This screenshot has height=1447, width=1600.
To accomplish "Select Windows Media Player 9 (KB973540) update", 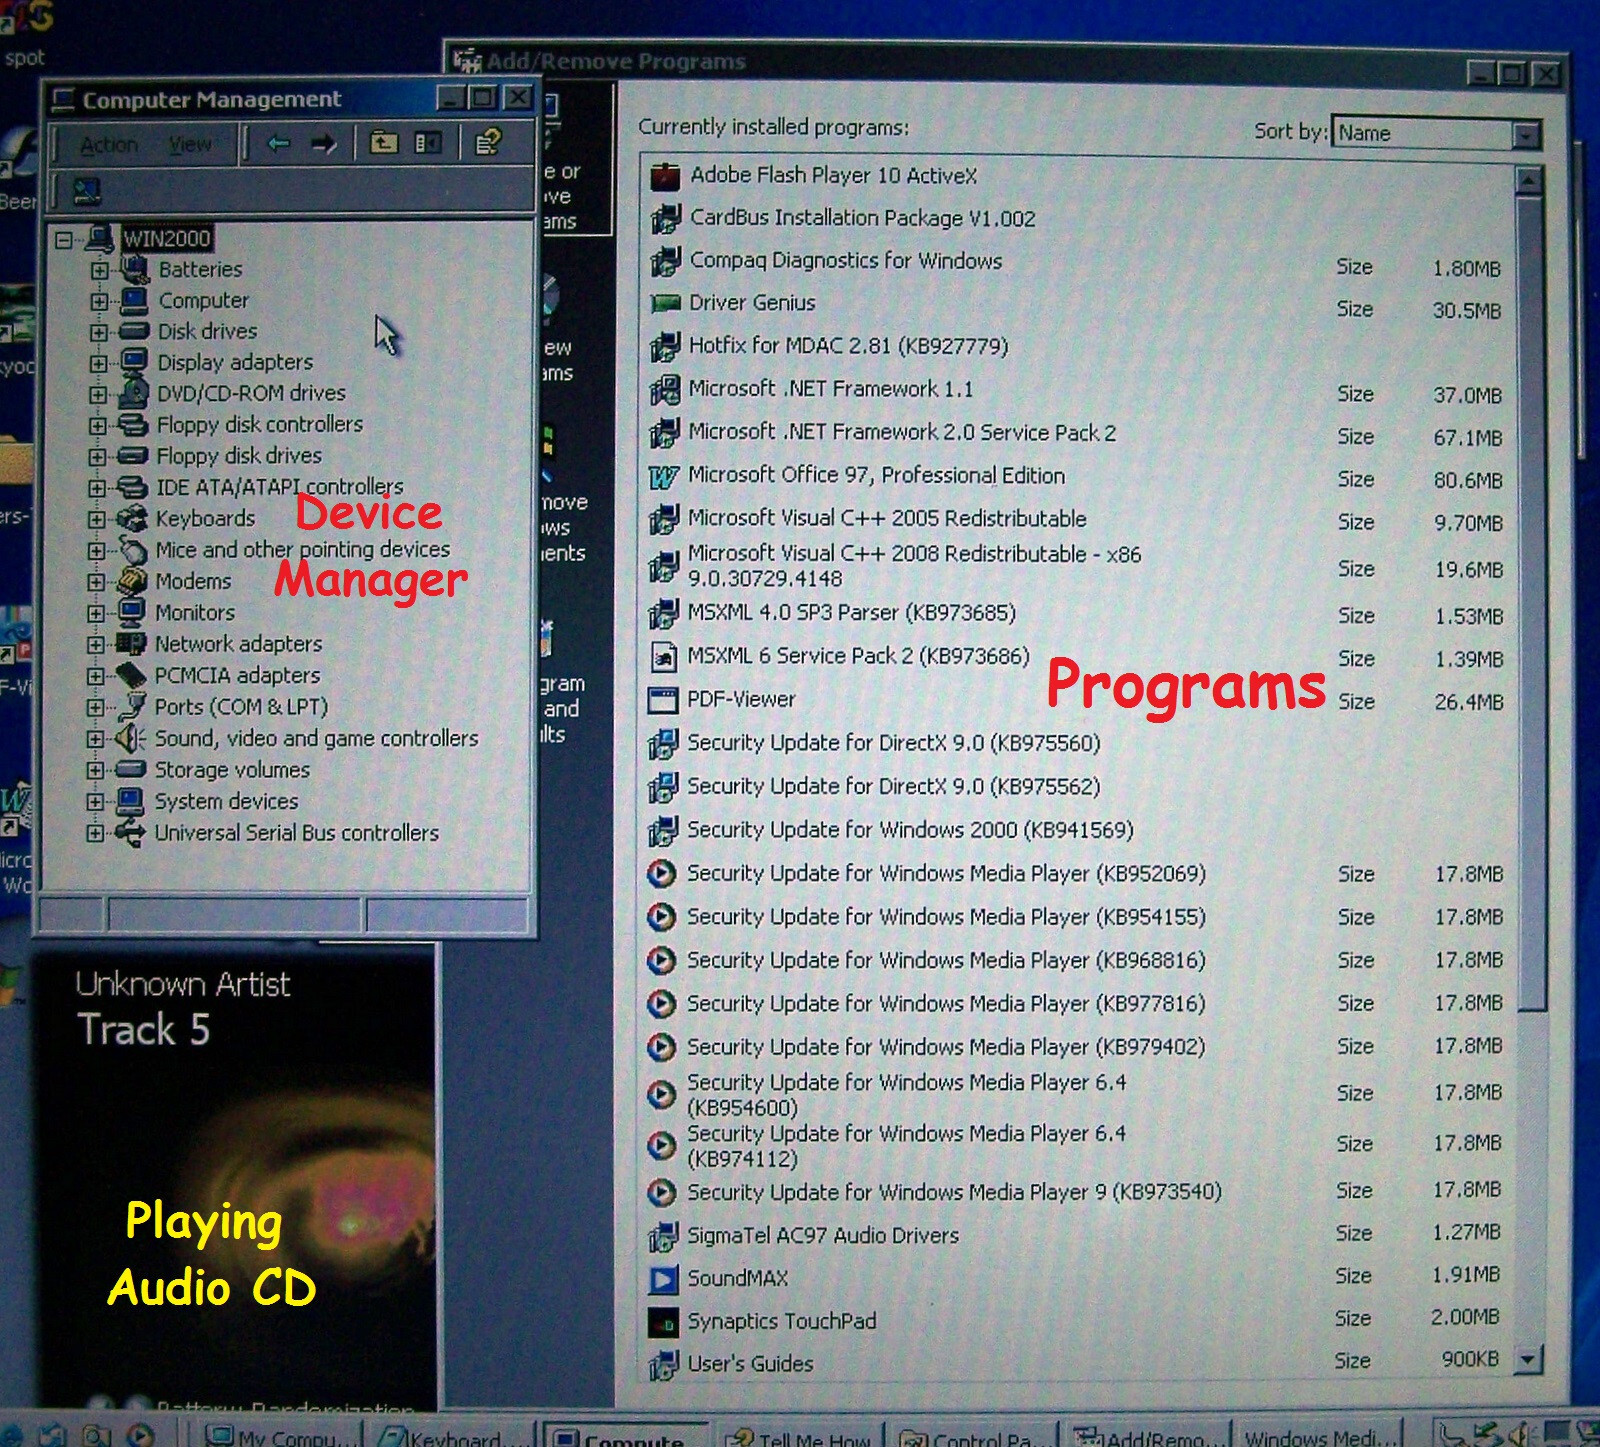I will tap(954, 1192).
